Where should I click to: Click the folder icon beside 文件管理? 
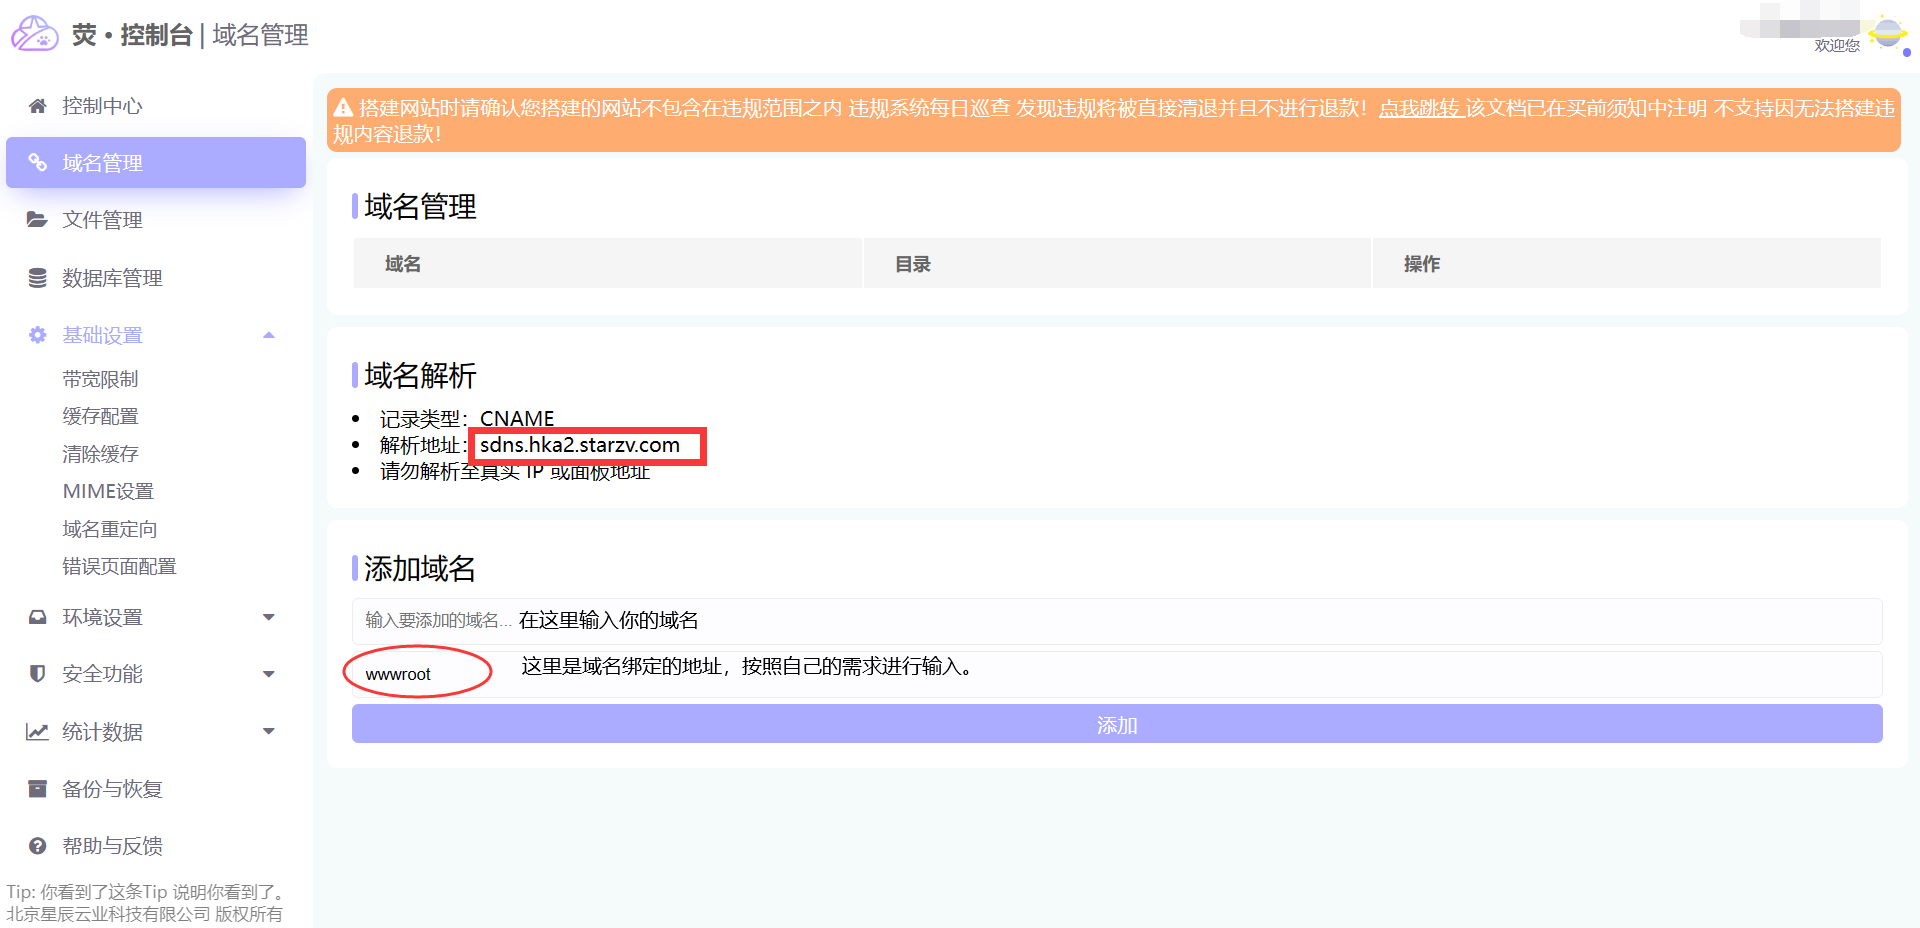[x=38, y=220]
